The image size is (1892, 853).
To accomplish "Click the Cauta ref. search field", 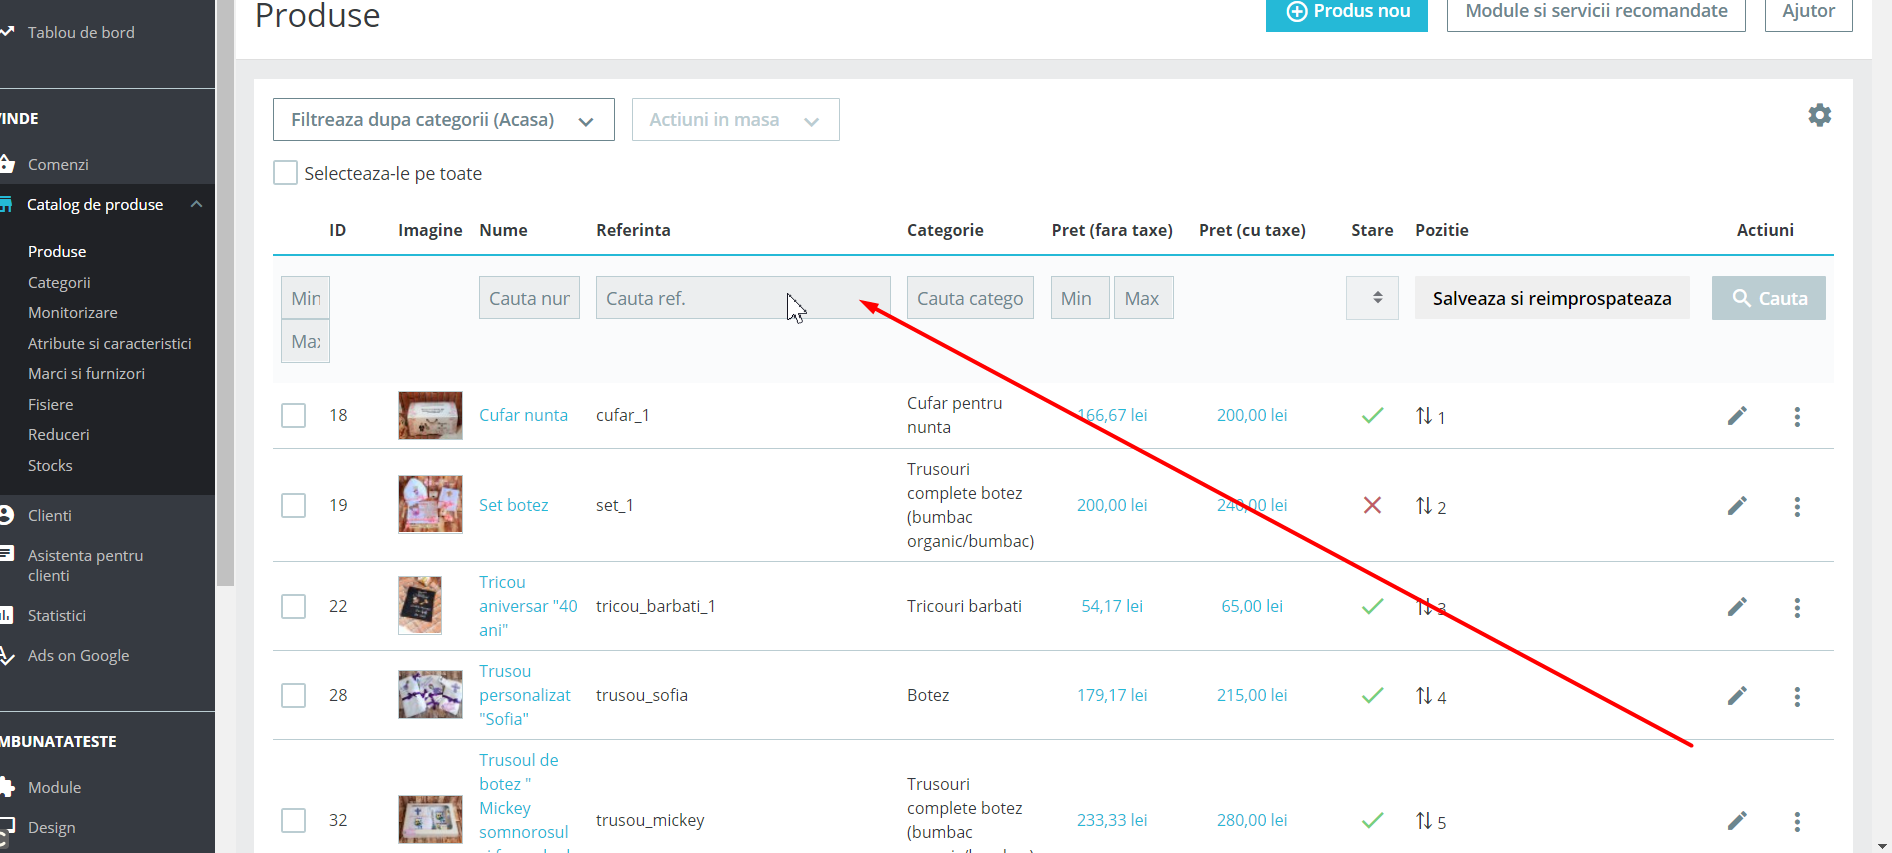I will coord(743,298).
